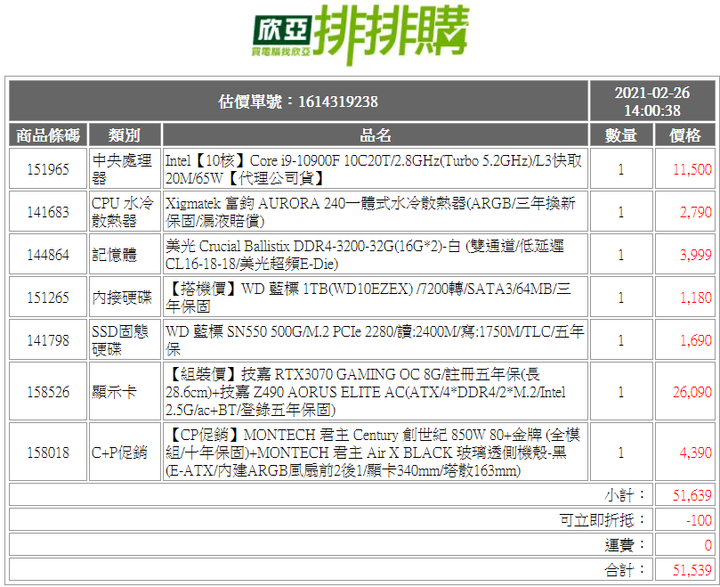
Task: Click the 商品條碼 column header
Action: [x=48, y=135]
